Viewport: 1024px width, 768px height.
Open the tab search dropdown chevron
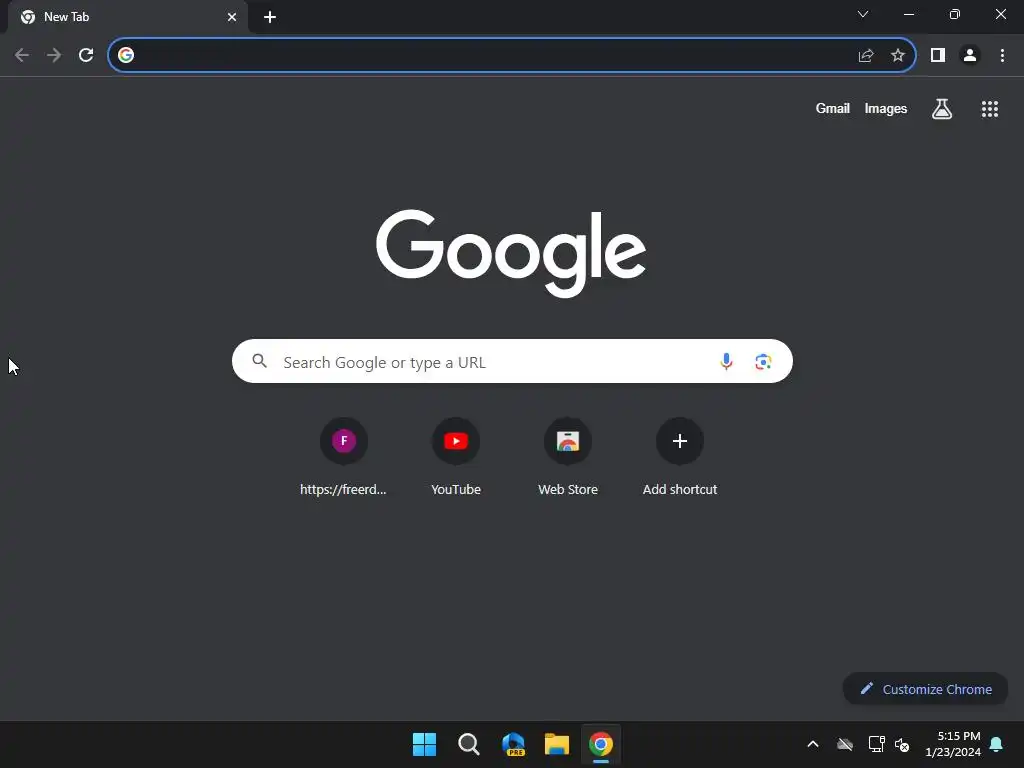(x=863, y=14)
